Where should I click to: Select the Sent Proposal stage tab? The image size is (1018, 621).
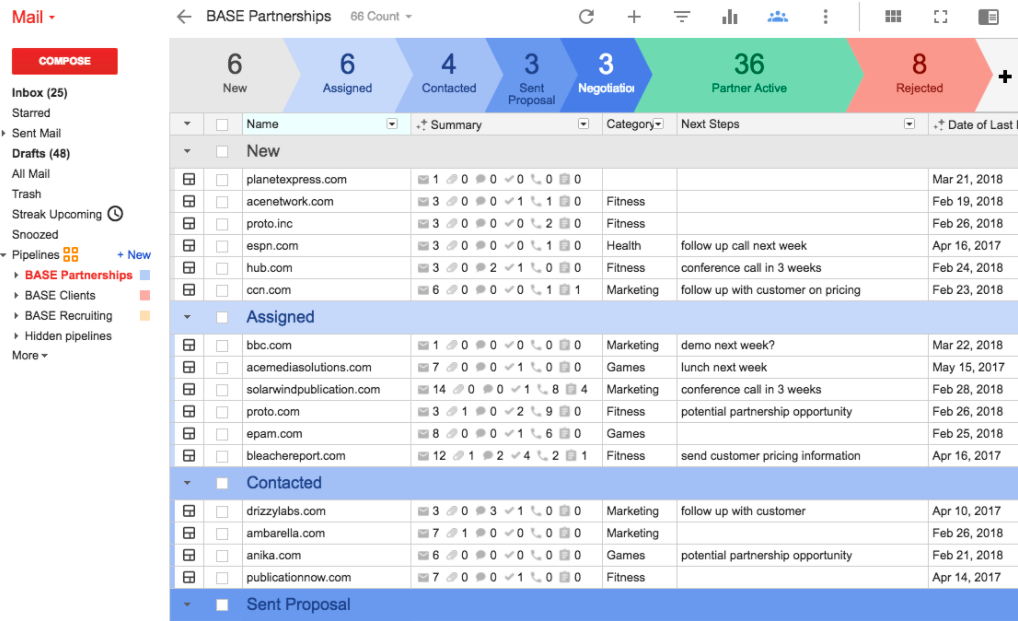point(531,75)
